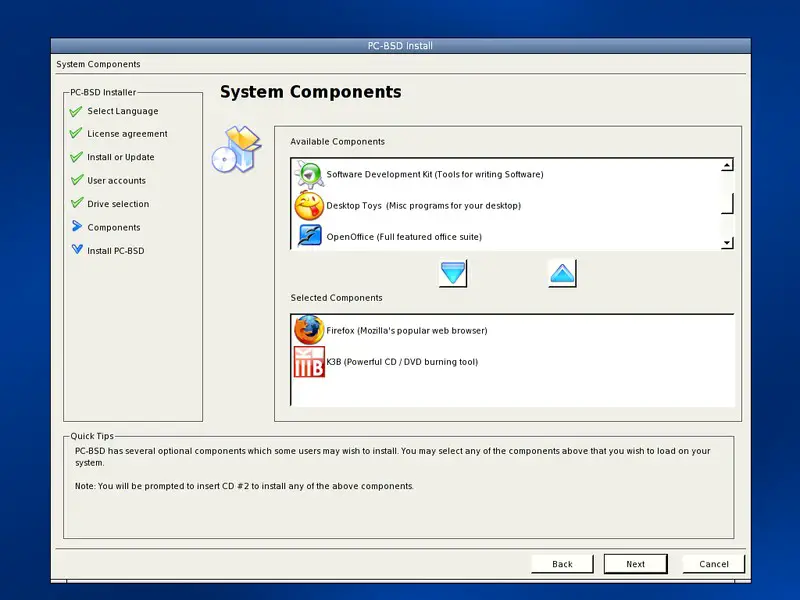800x600 pixels.
Task: Click blue arrow icon beside Components
Action: point(77,226)
